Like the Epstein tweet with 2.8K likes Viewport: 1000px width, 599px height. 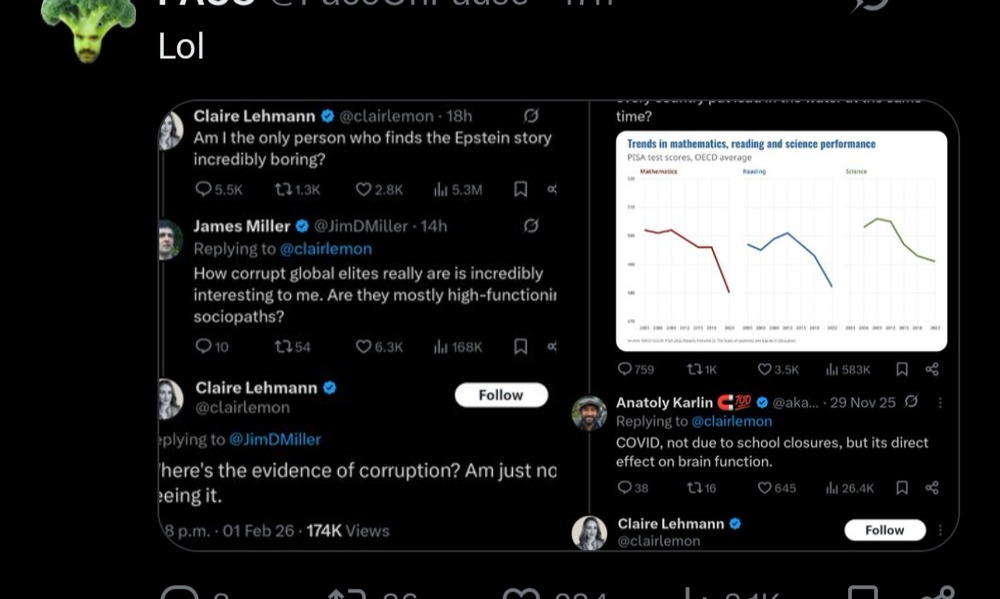tap(364, 189)
